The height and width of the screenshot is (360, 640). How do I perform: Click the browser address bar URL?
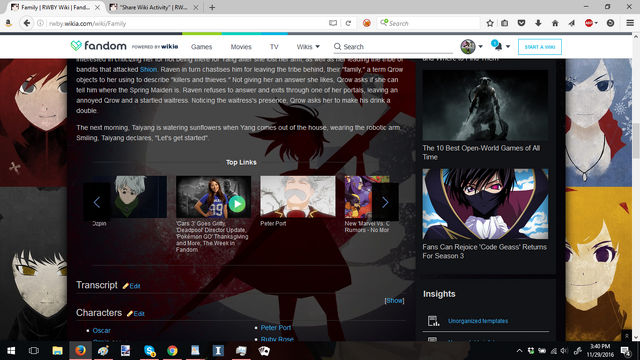coord(87,23)
